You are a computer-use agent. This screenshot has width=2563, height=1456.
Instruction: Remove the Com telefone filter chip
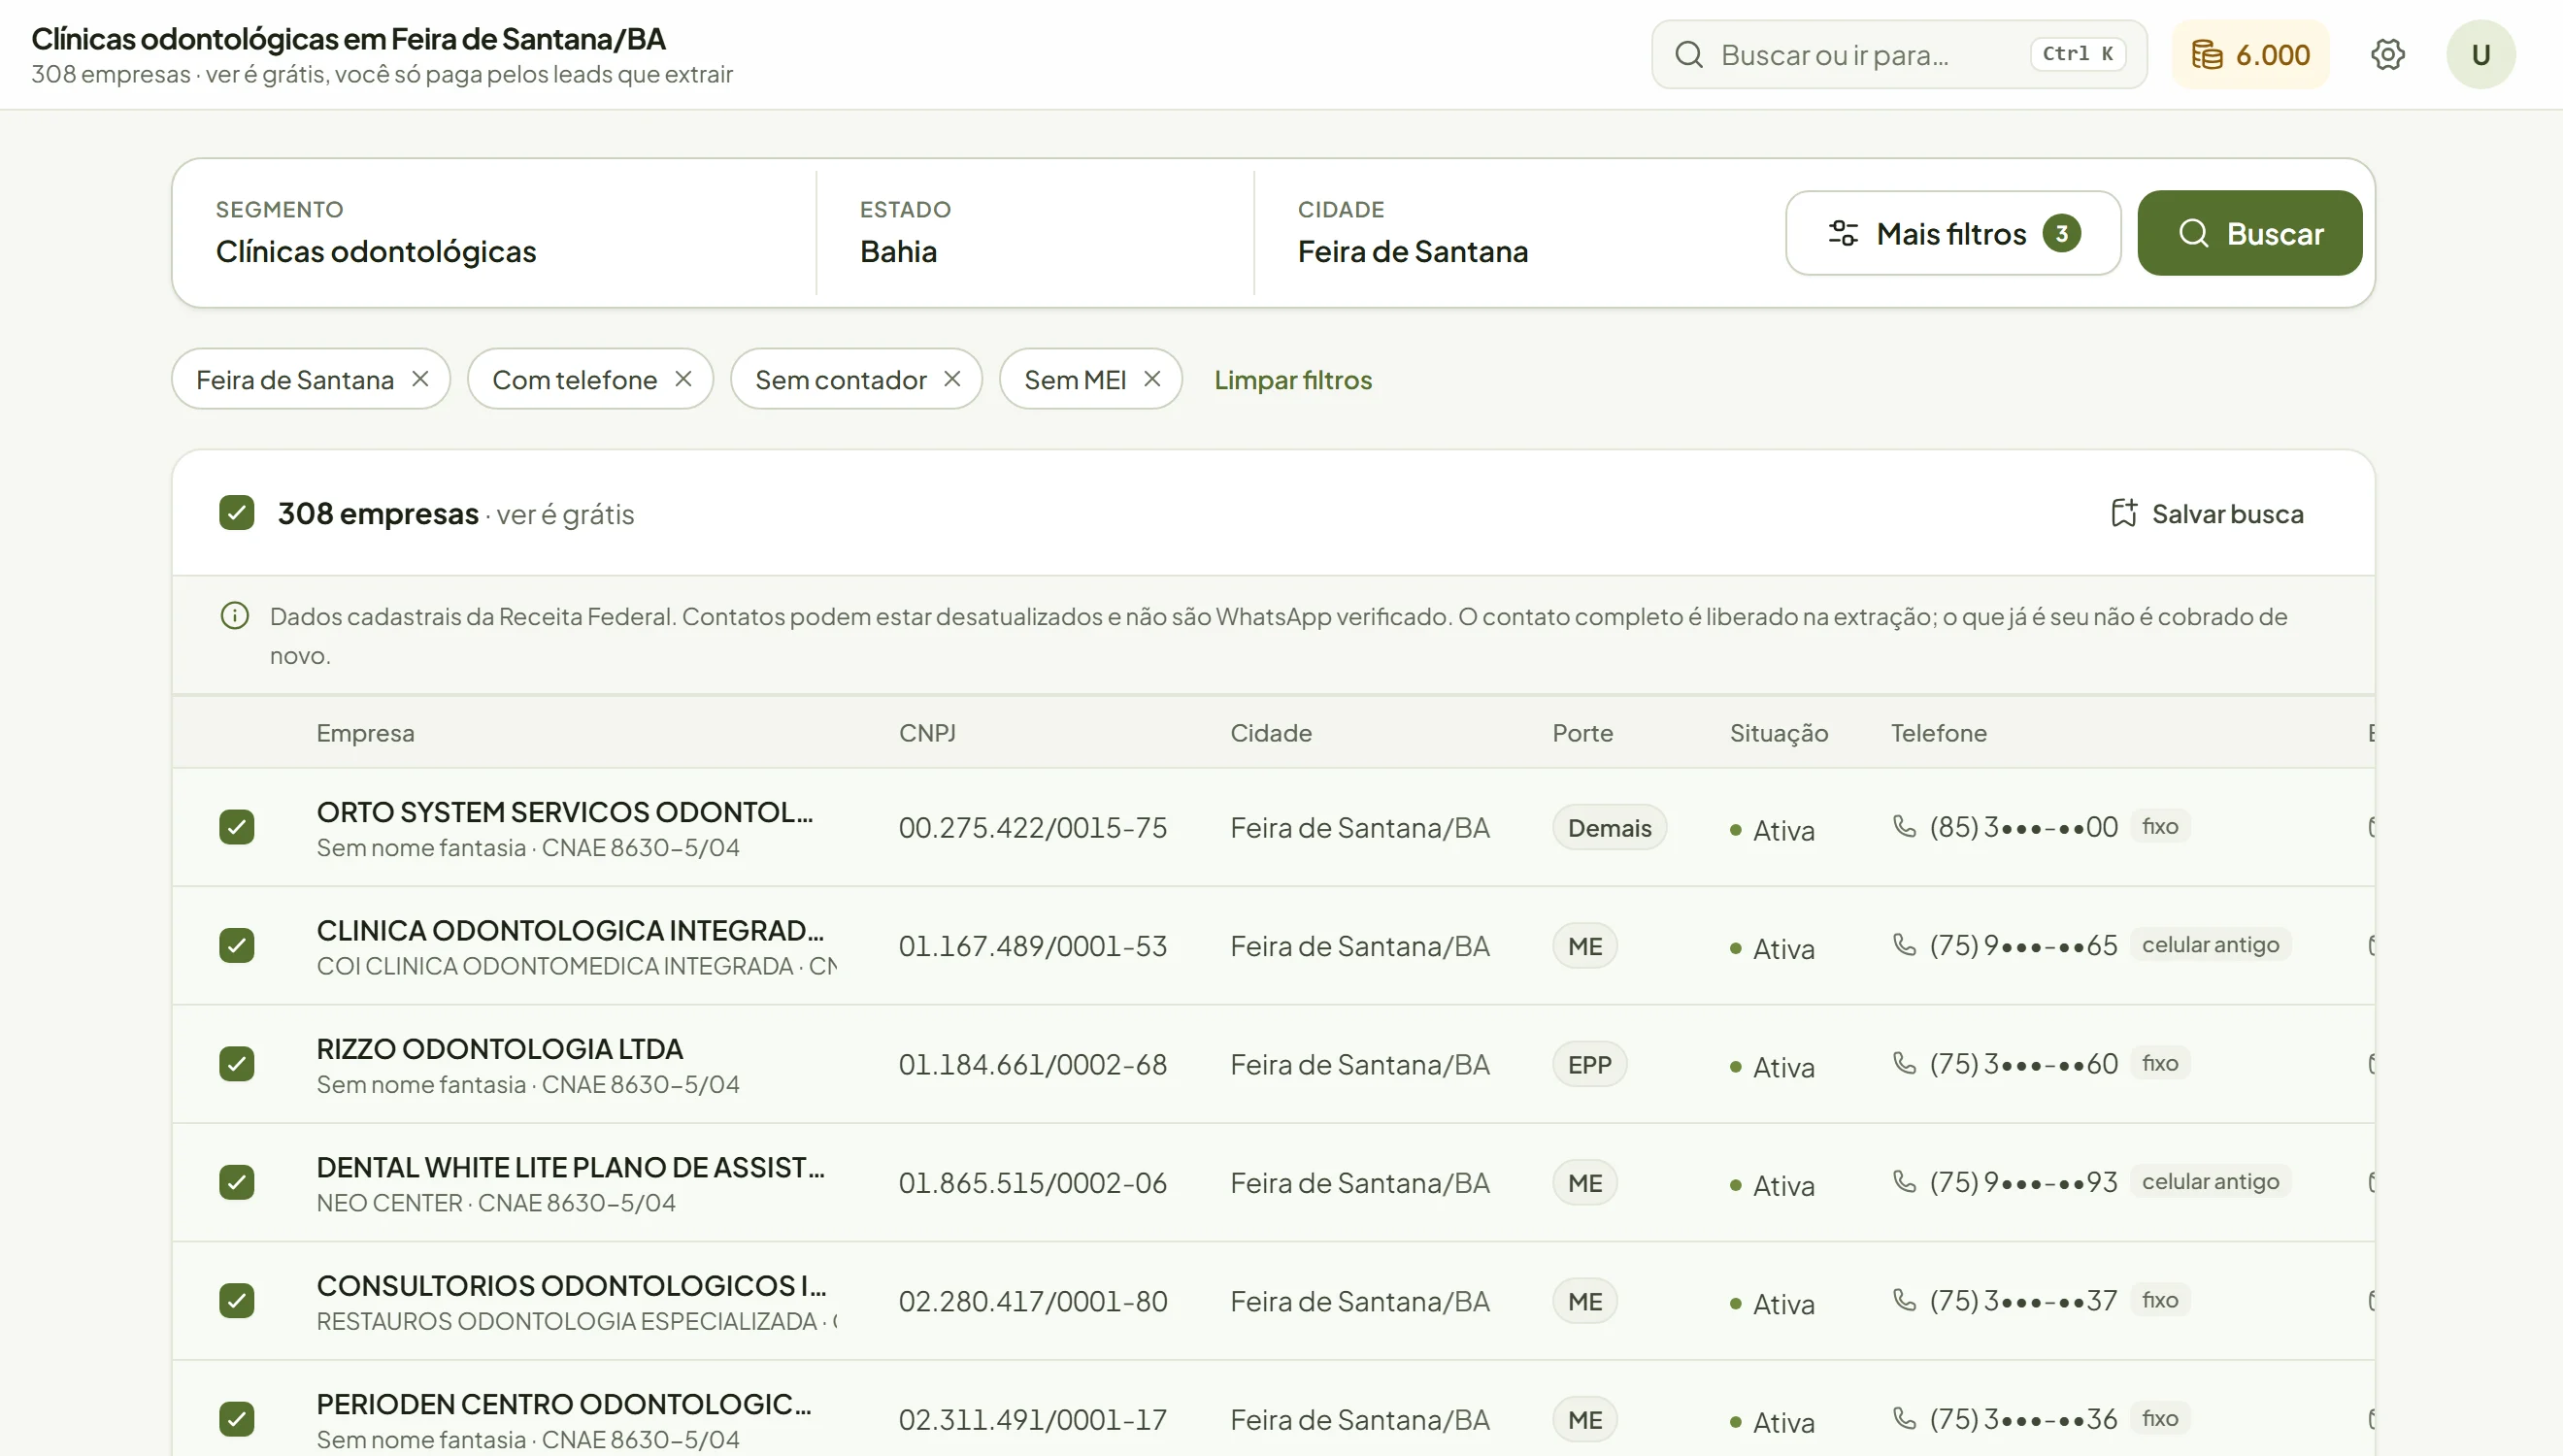click(x=683, y=379)
